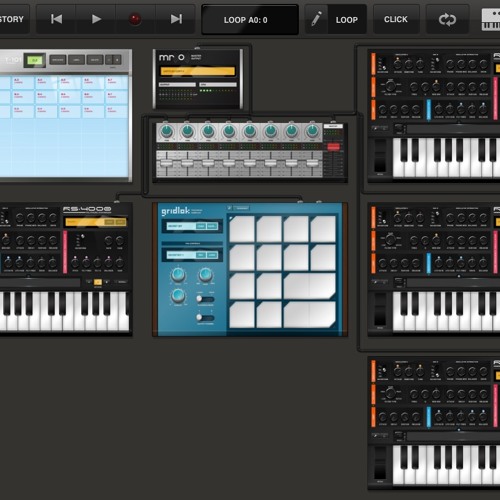The image size is (500, 500).
Task: Toggle the metronome CLICK button
Action: [396, 19]
